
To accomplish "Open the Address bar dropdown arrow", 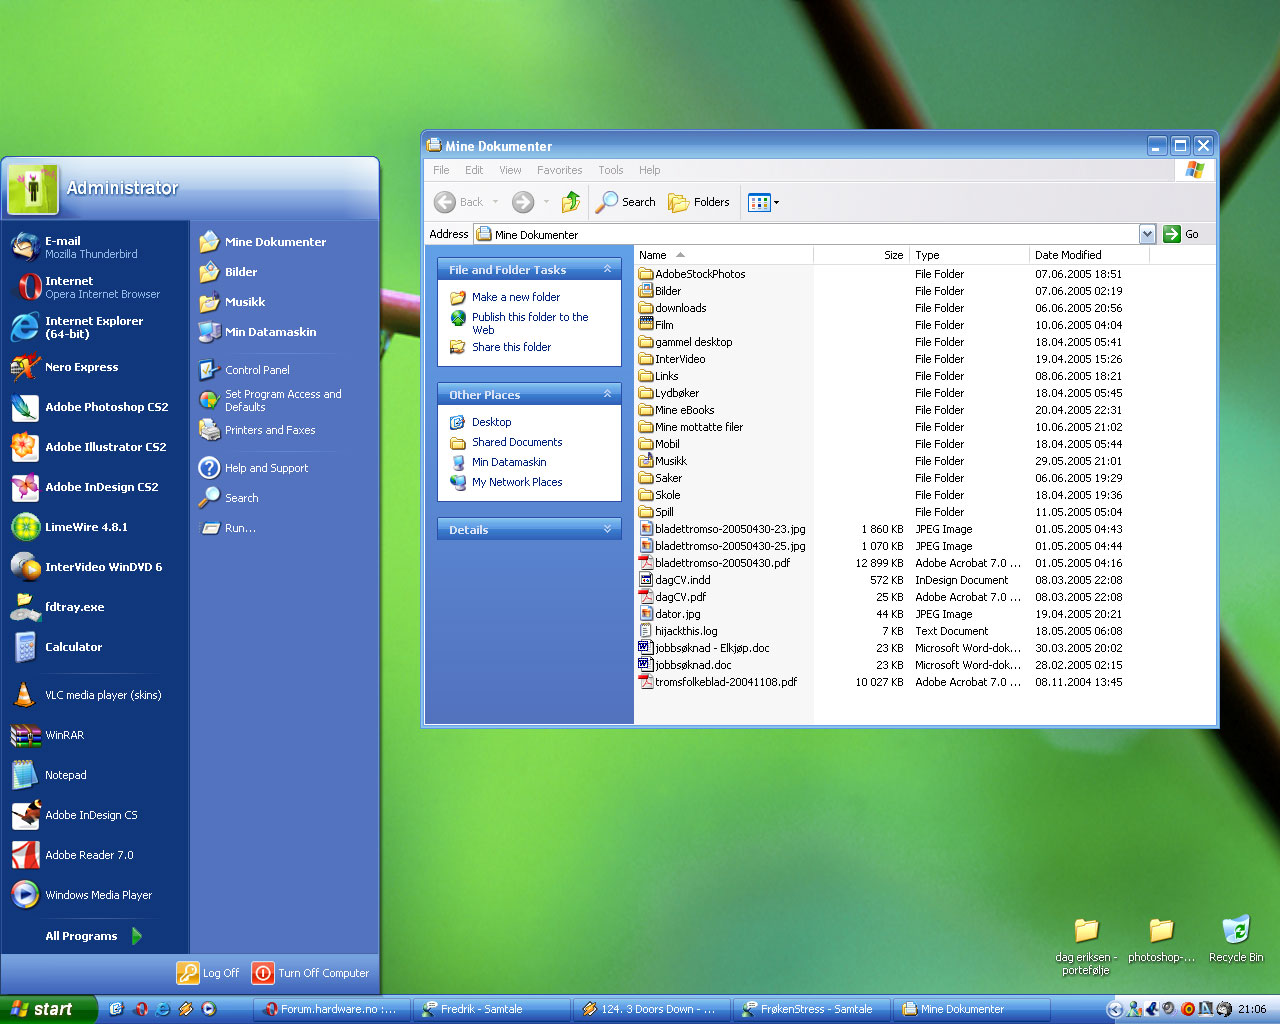I will pos(1147,234).
